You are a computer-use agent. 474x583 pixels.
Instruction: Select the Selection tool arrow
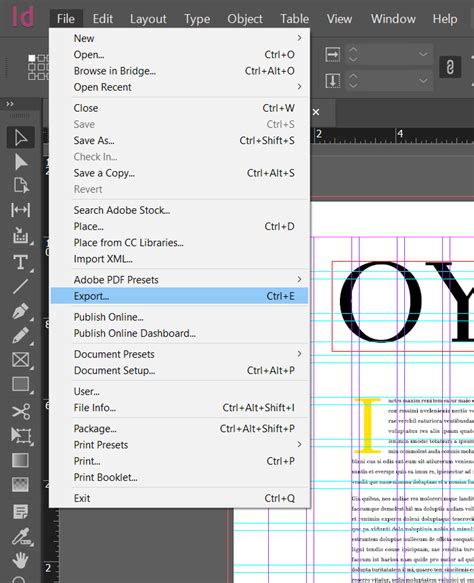[20, 138]
